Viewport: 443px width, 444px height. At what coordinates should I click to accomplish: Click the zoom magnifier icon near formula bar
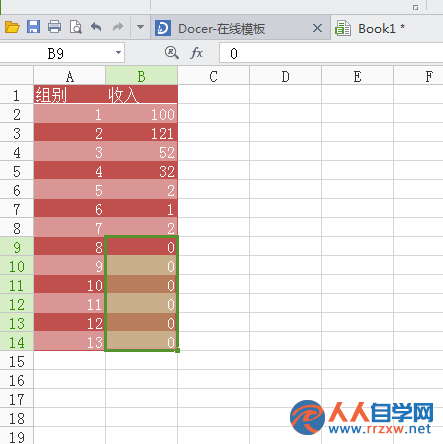pos(171,53)
